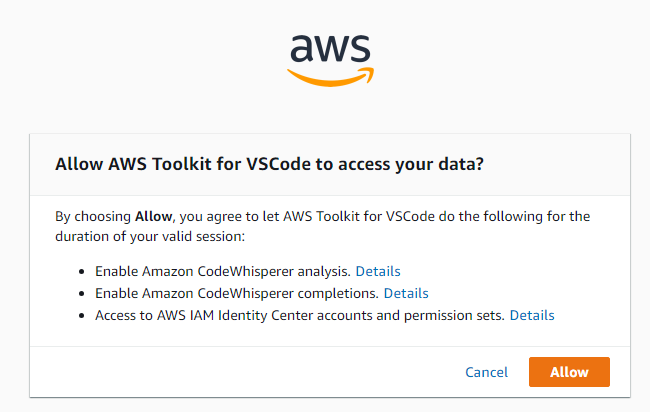This screenshot has height=412, width=650.
Task: Click the dialog heading about VSCode access
Action: tap(269, 164)
